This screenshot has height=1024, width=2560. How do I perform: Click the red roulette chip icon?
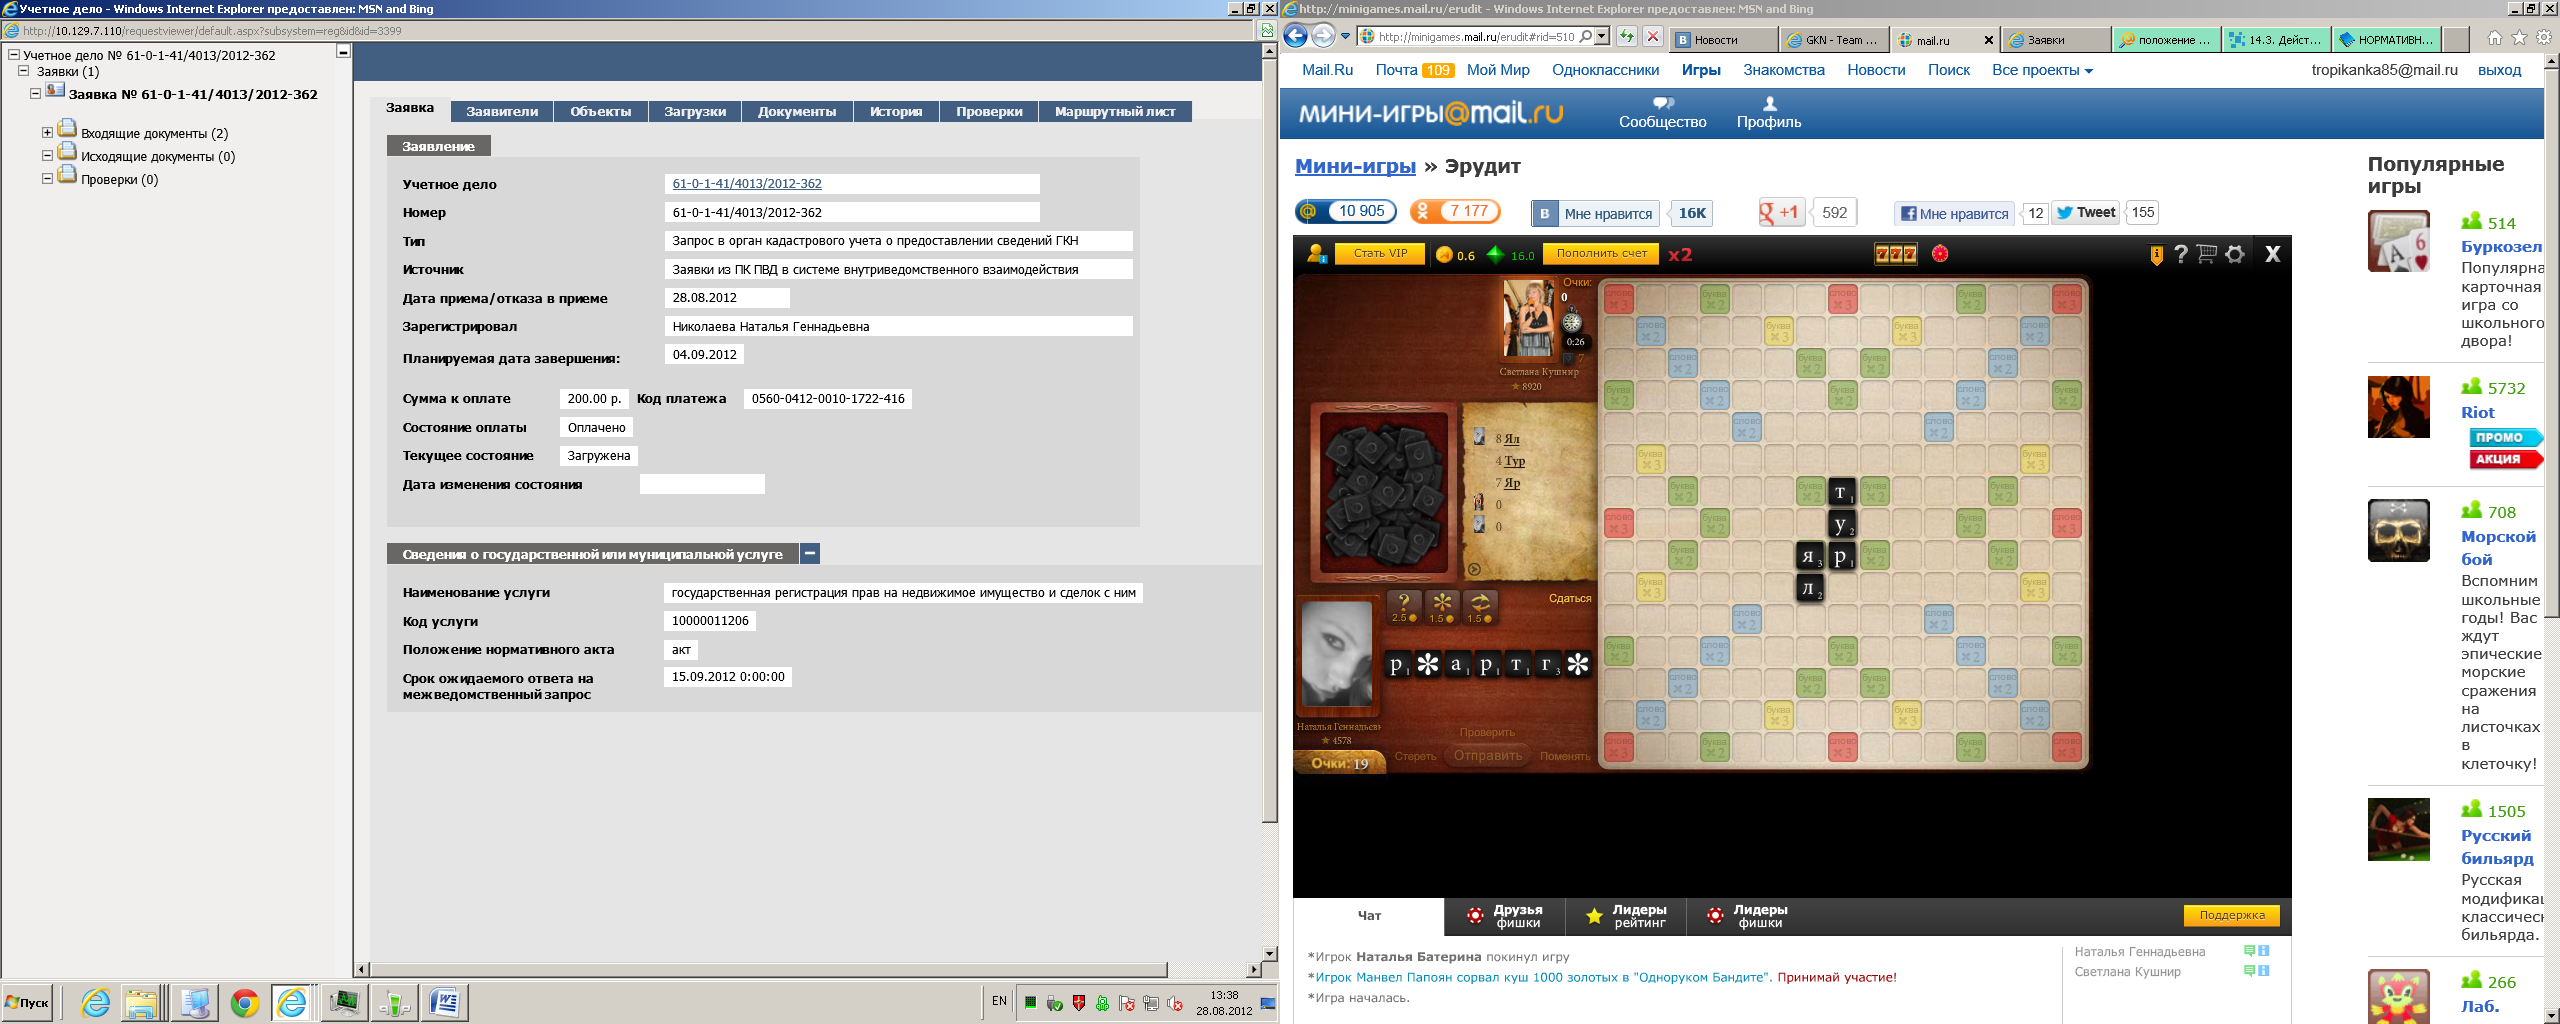pos(1940,254)
